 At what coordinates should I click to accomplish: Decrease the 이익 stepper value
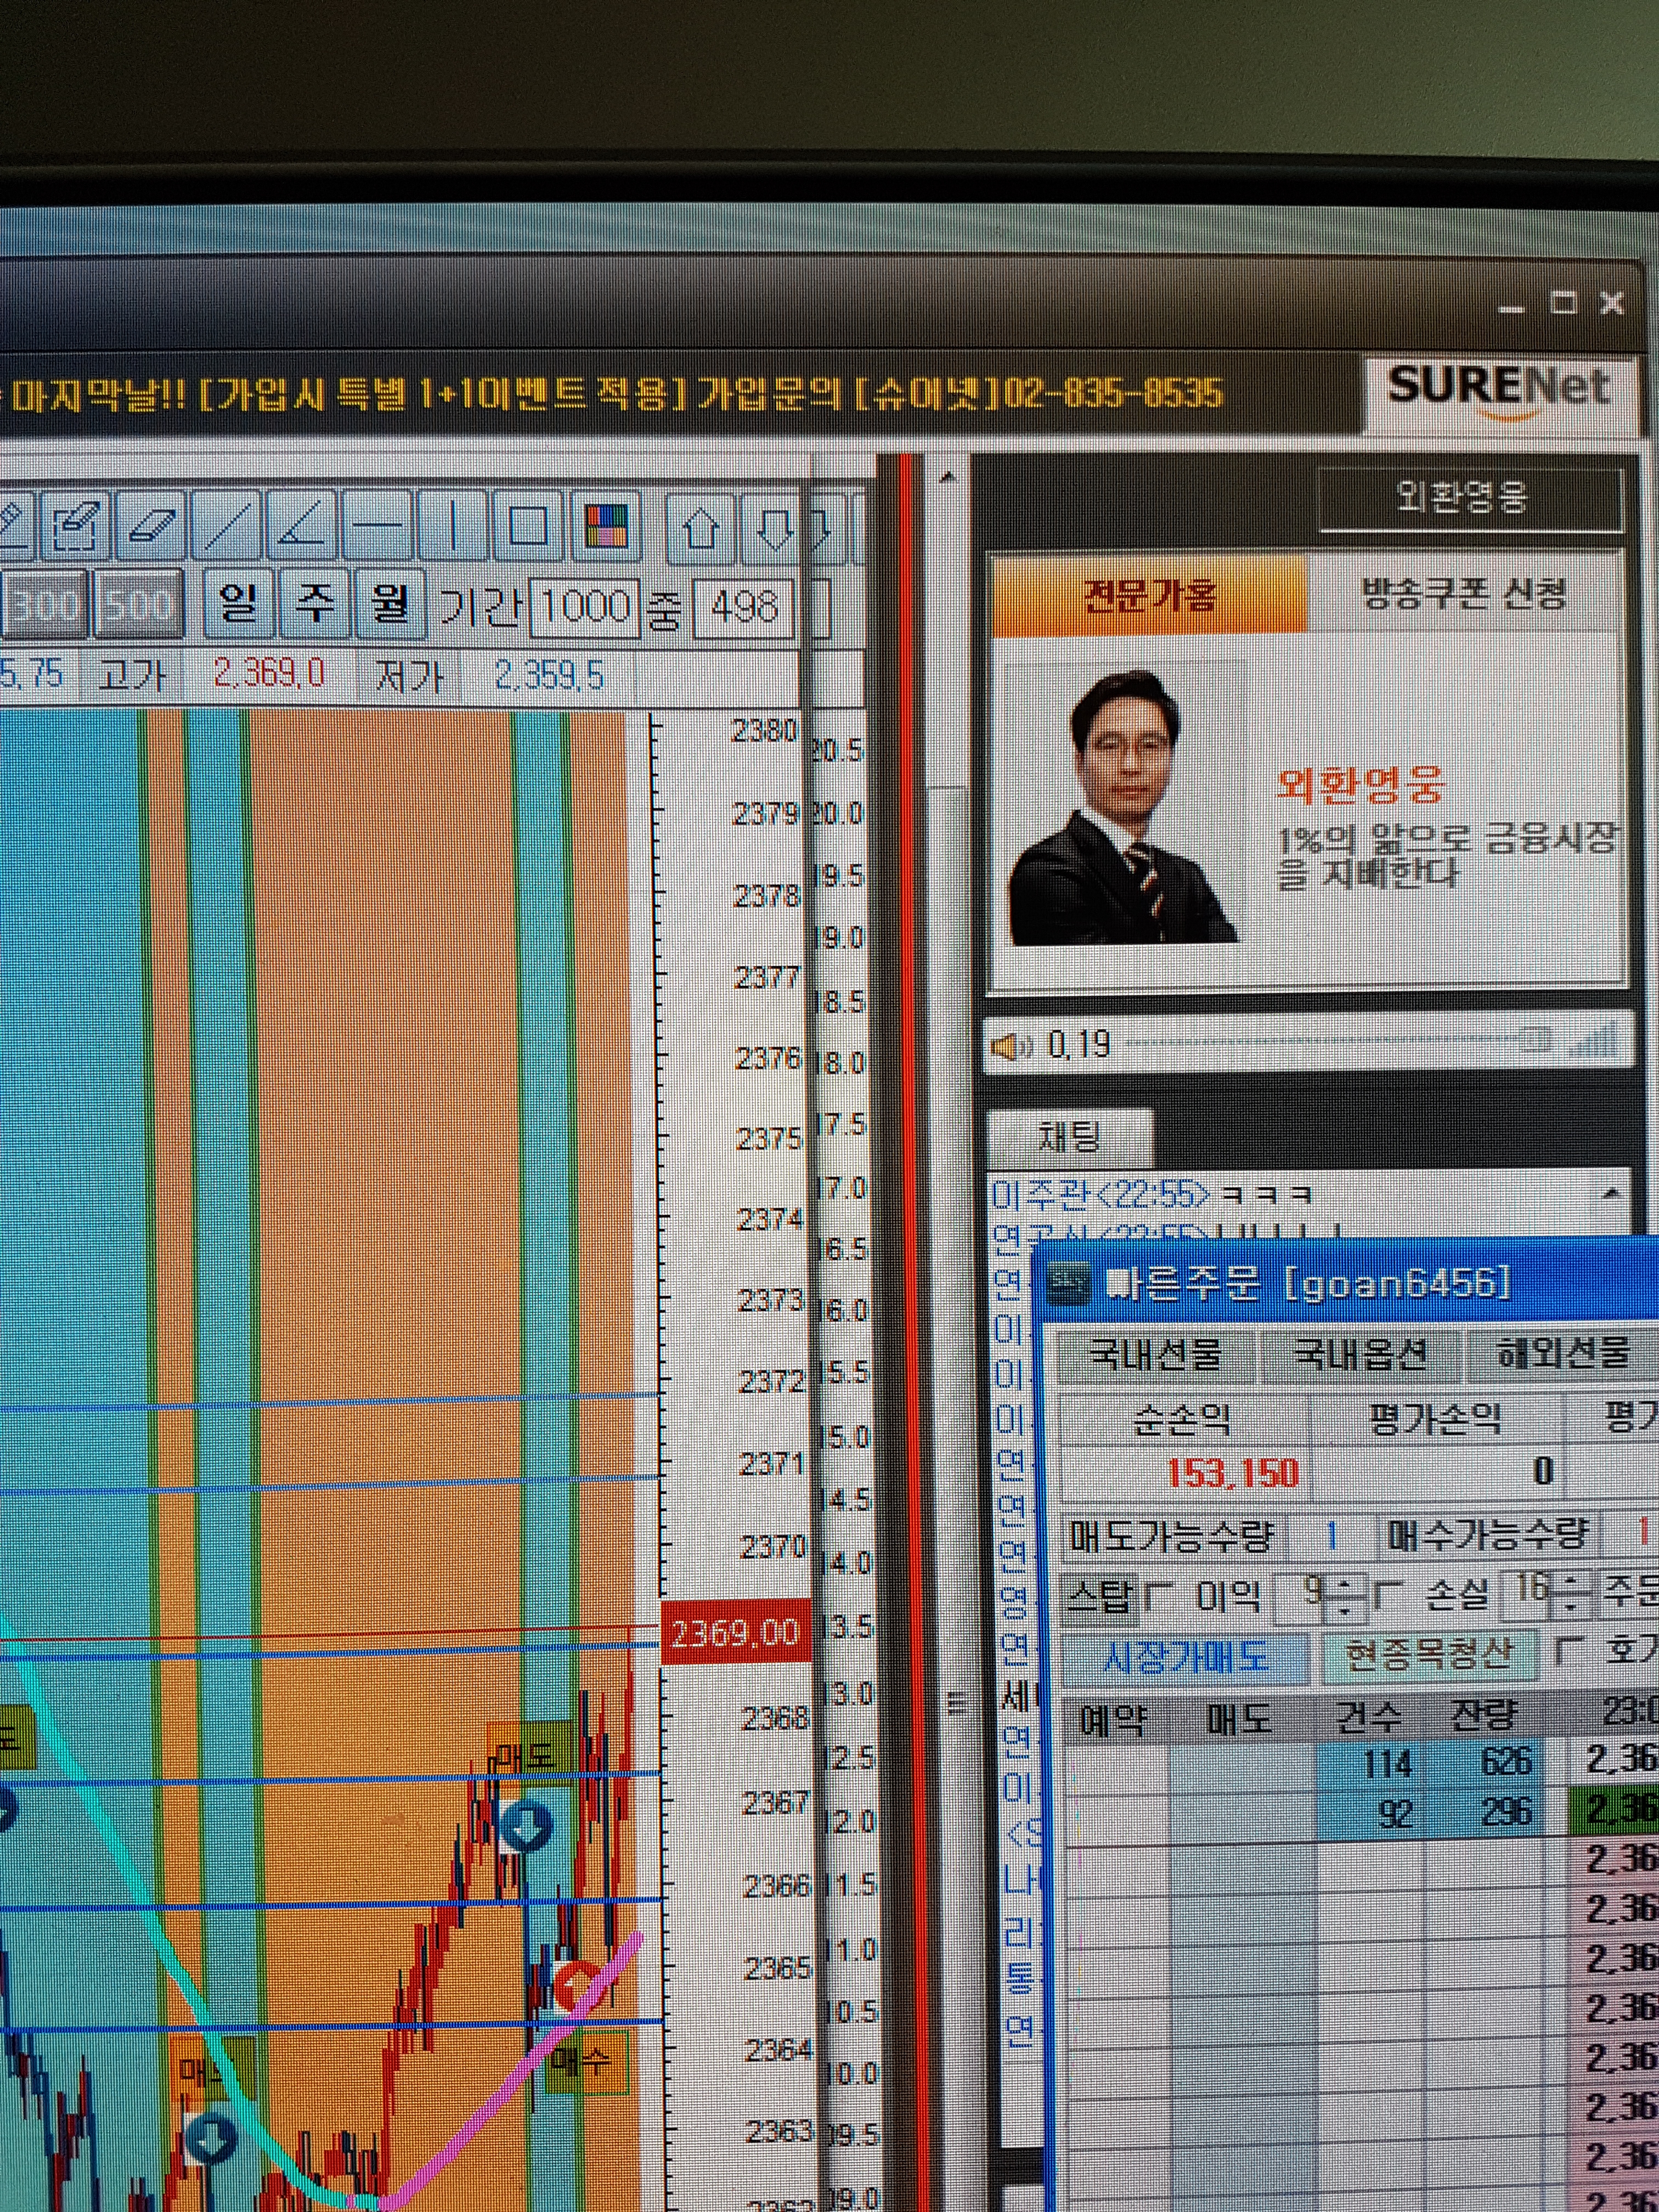tap(1345, 1610)
